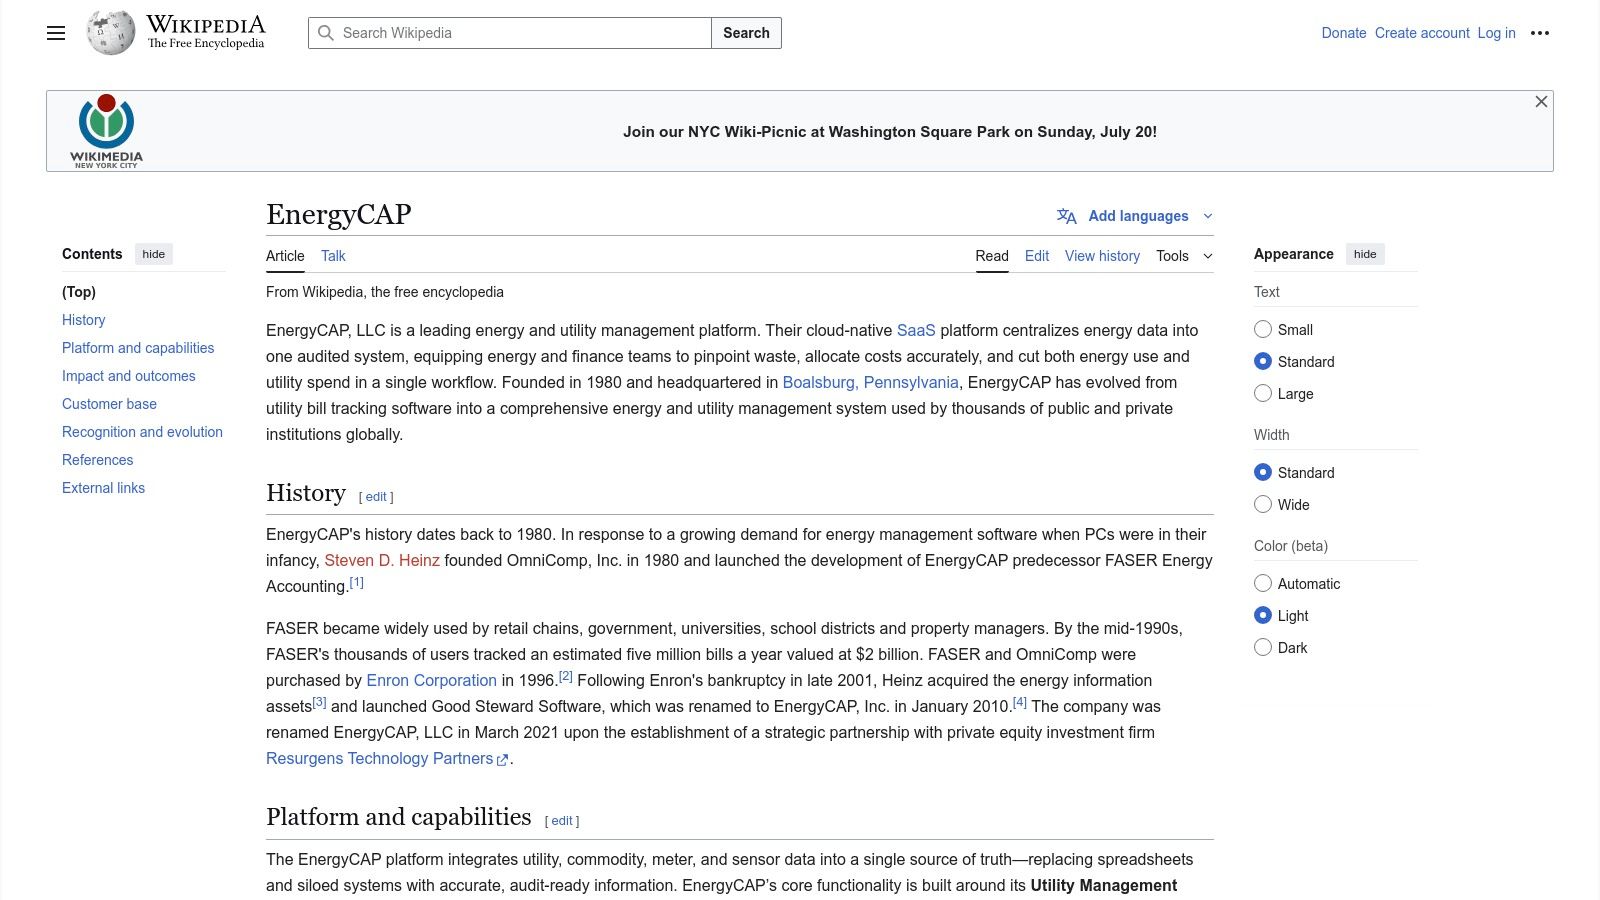Image resolution: width=1600 pixels, height=900 pixels.
Task: Close the Wiki-Picnic banner
Action: pyautogui.click(x=1541, y=102)
